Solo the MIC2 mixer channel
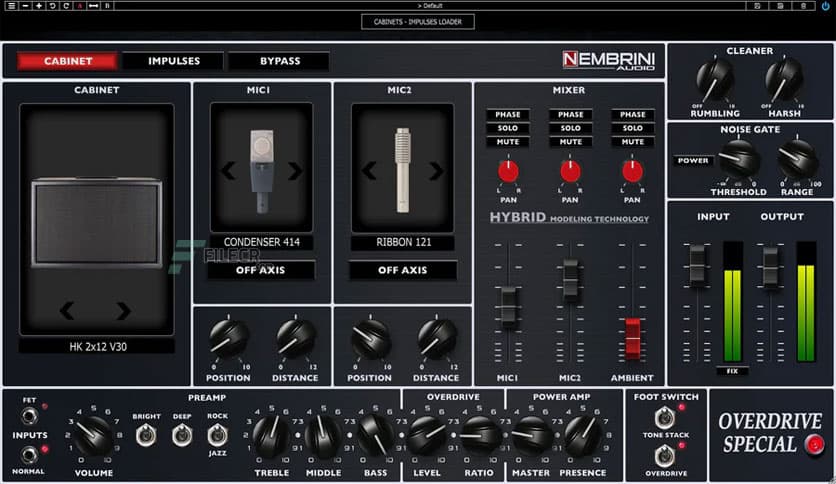This screenshot has width=836, height=484. click(570, 128)
